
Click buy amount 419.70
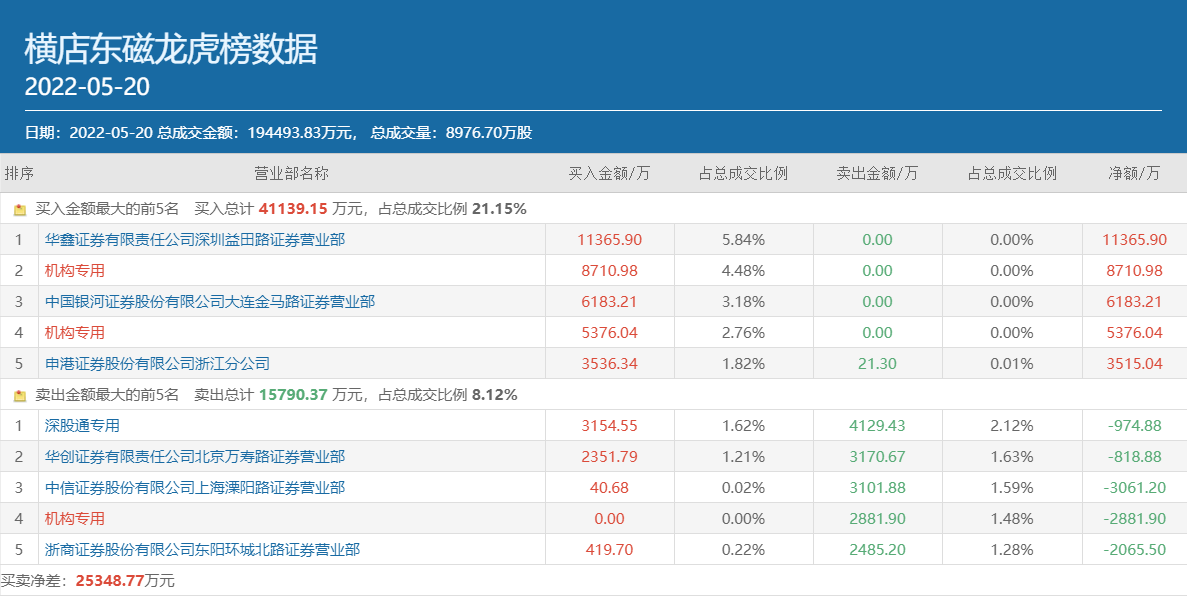[x=609, y=550]
